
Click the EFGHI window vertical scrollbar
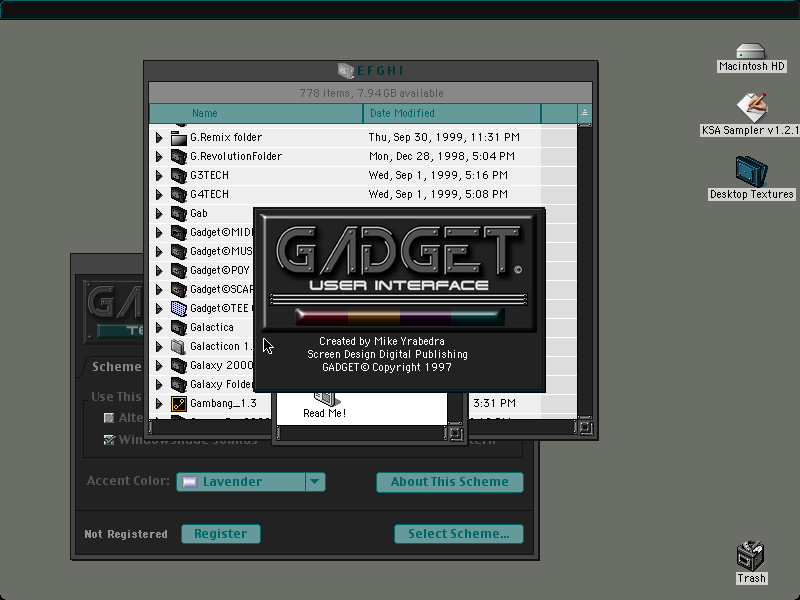pos(585,270)
